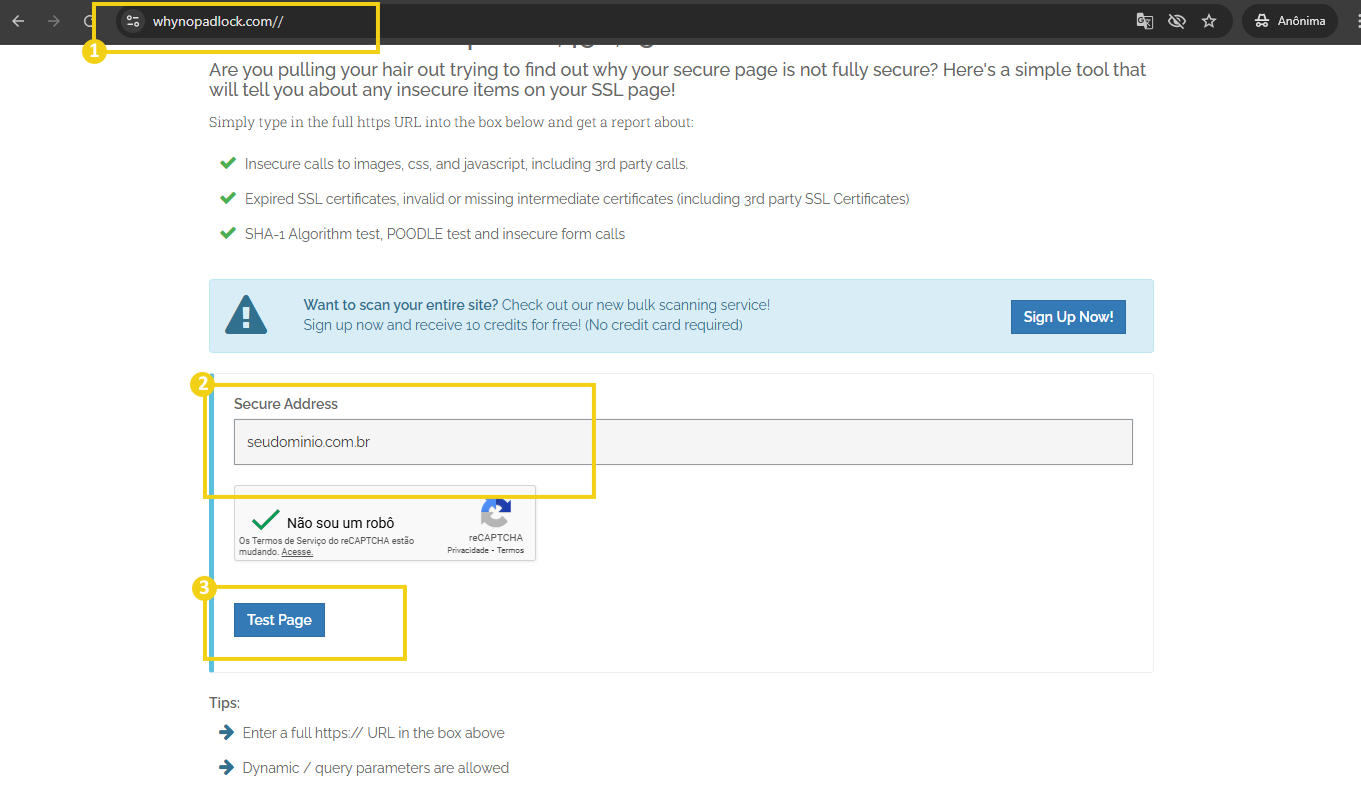Click the green checkmark beside SHA-1 Algorithm test
This screenshot has height=792, width=1361.
(227, 232)
